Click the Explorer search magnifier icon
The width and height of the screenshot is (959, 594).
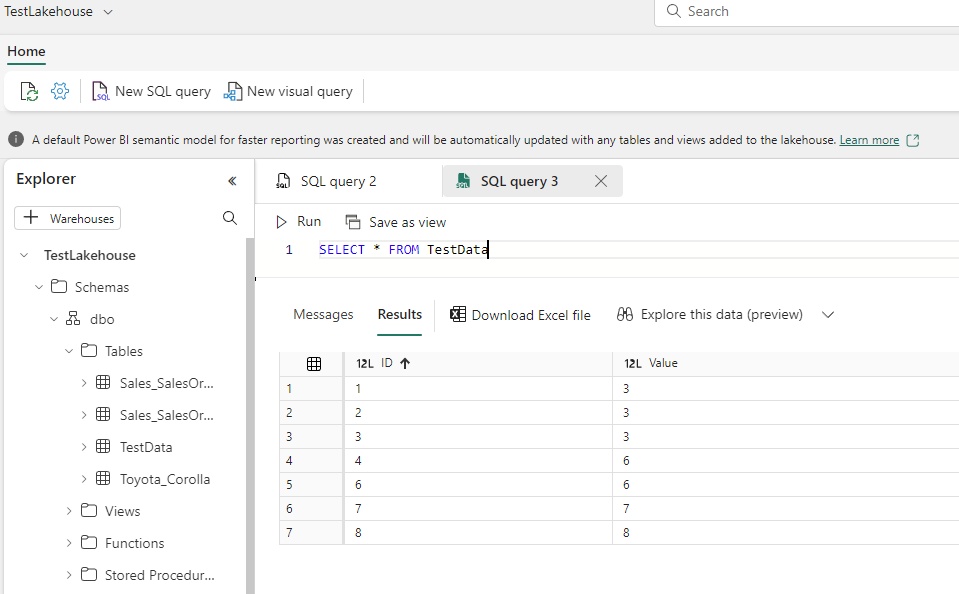point(230,218)
